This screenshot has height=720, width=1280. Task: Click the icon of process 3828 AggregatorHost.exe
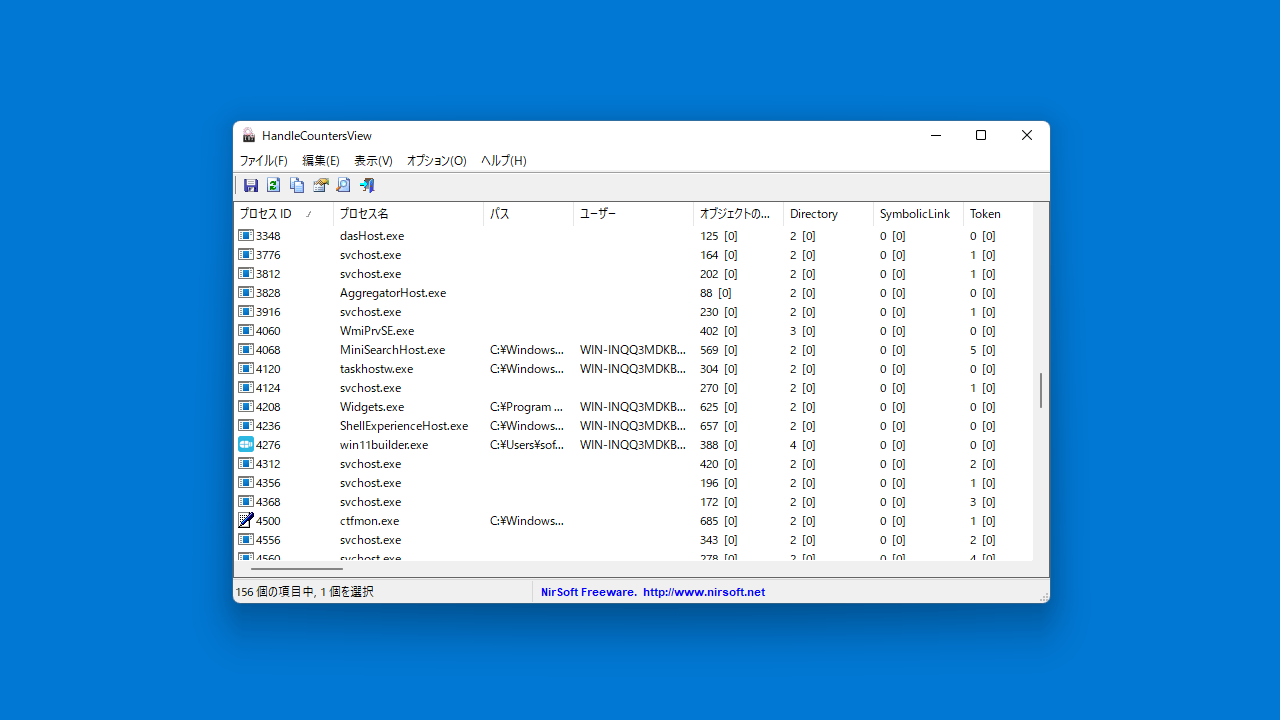(x=246, y=292)
